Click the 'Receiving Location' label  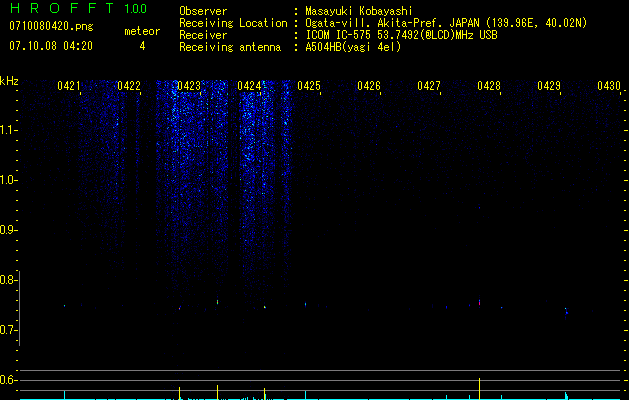(x=233, y=24)
